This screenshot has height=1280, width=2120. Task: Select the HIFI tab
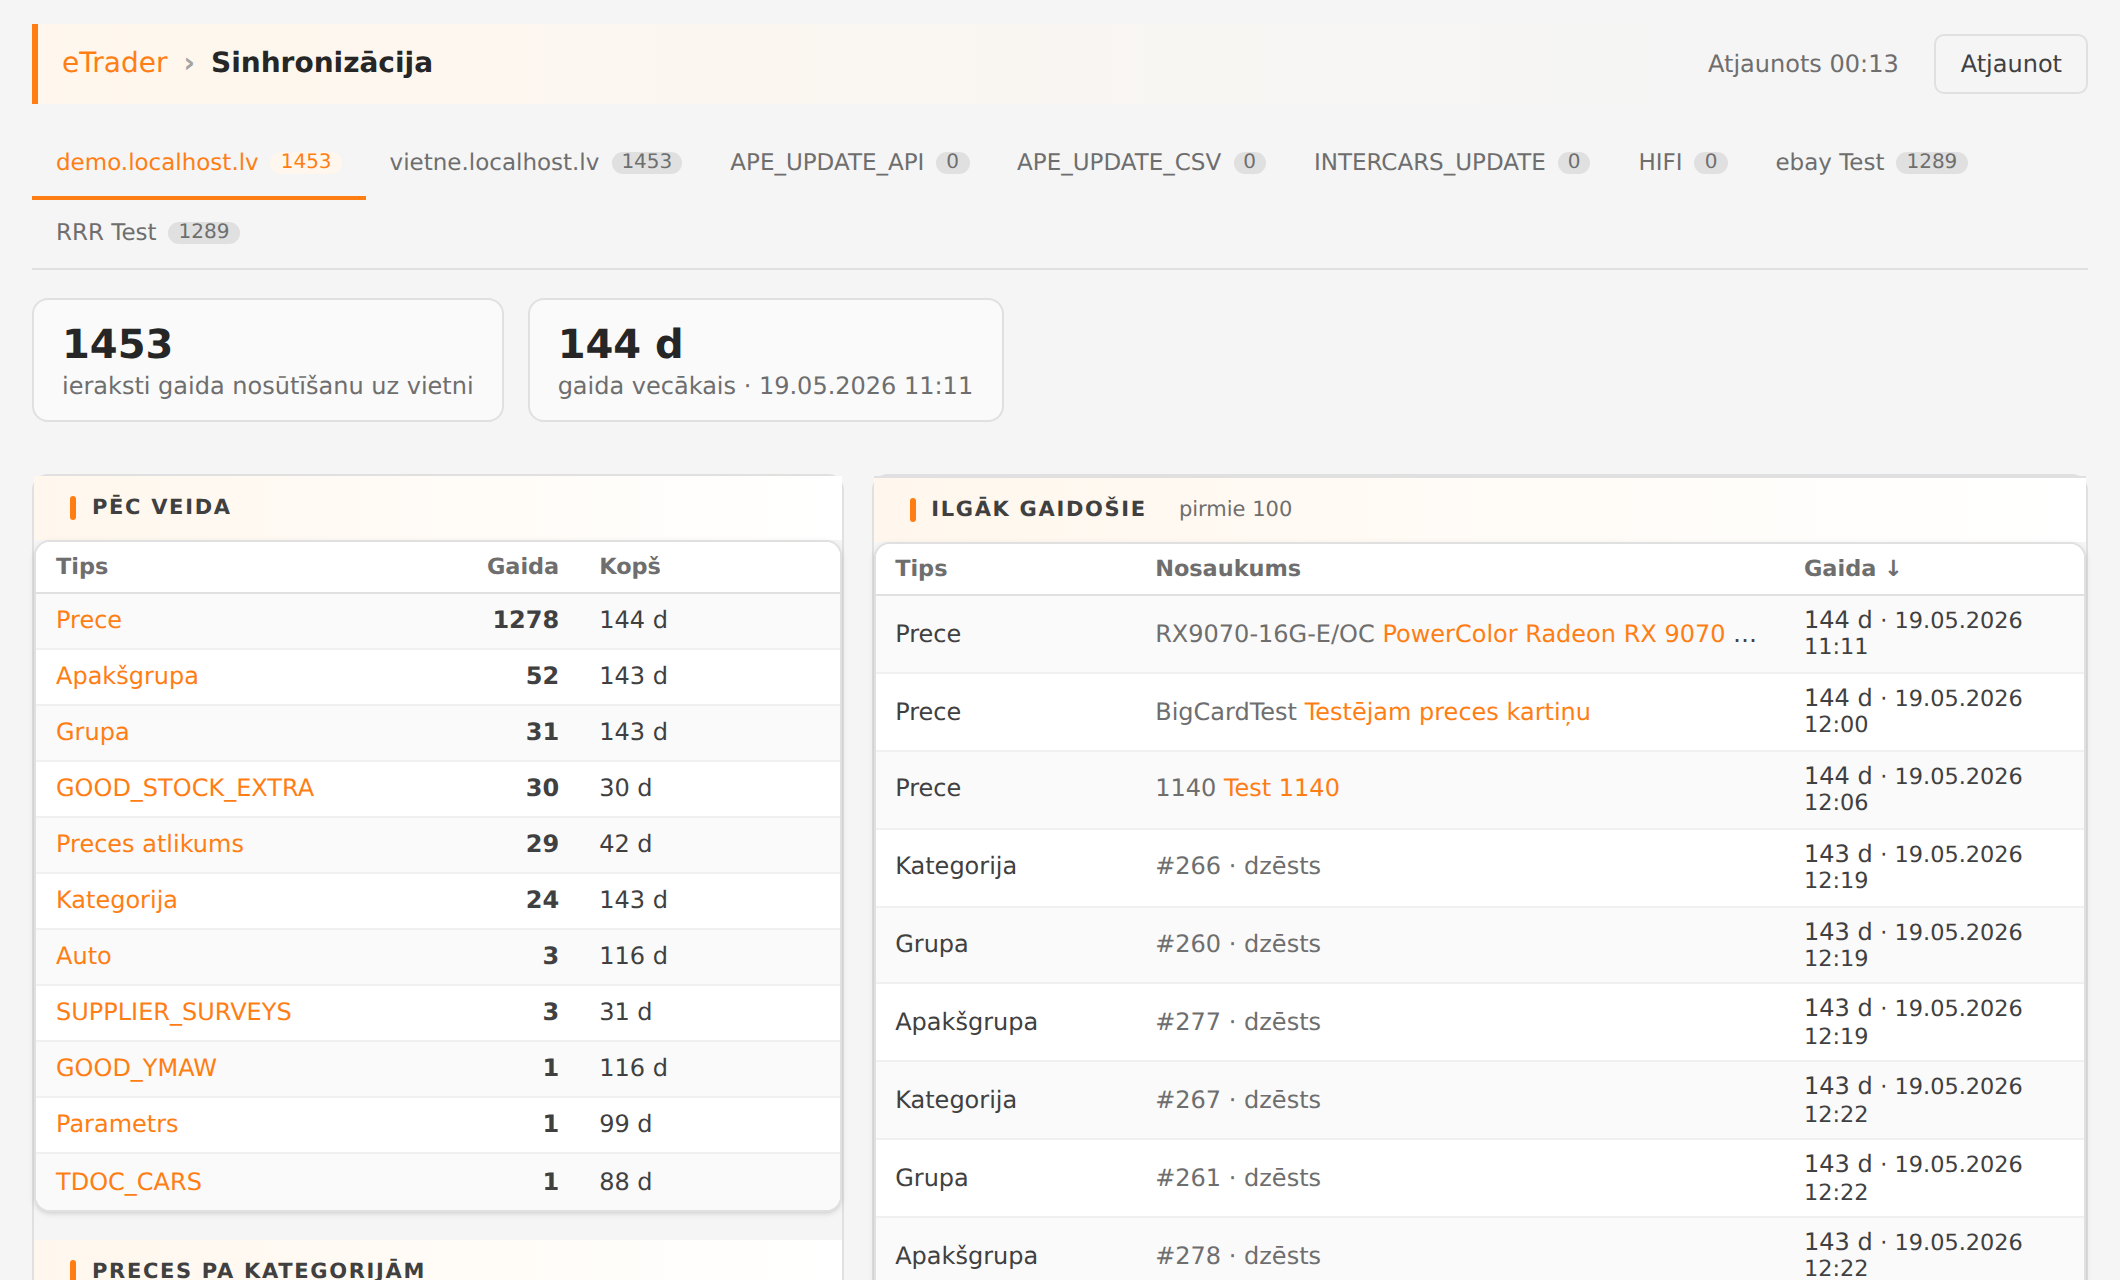tap(1683, 162)
